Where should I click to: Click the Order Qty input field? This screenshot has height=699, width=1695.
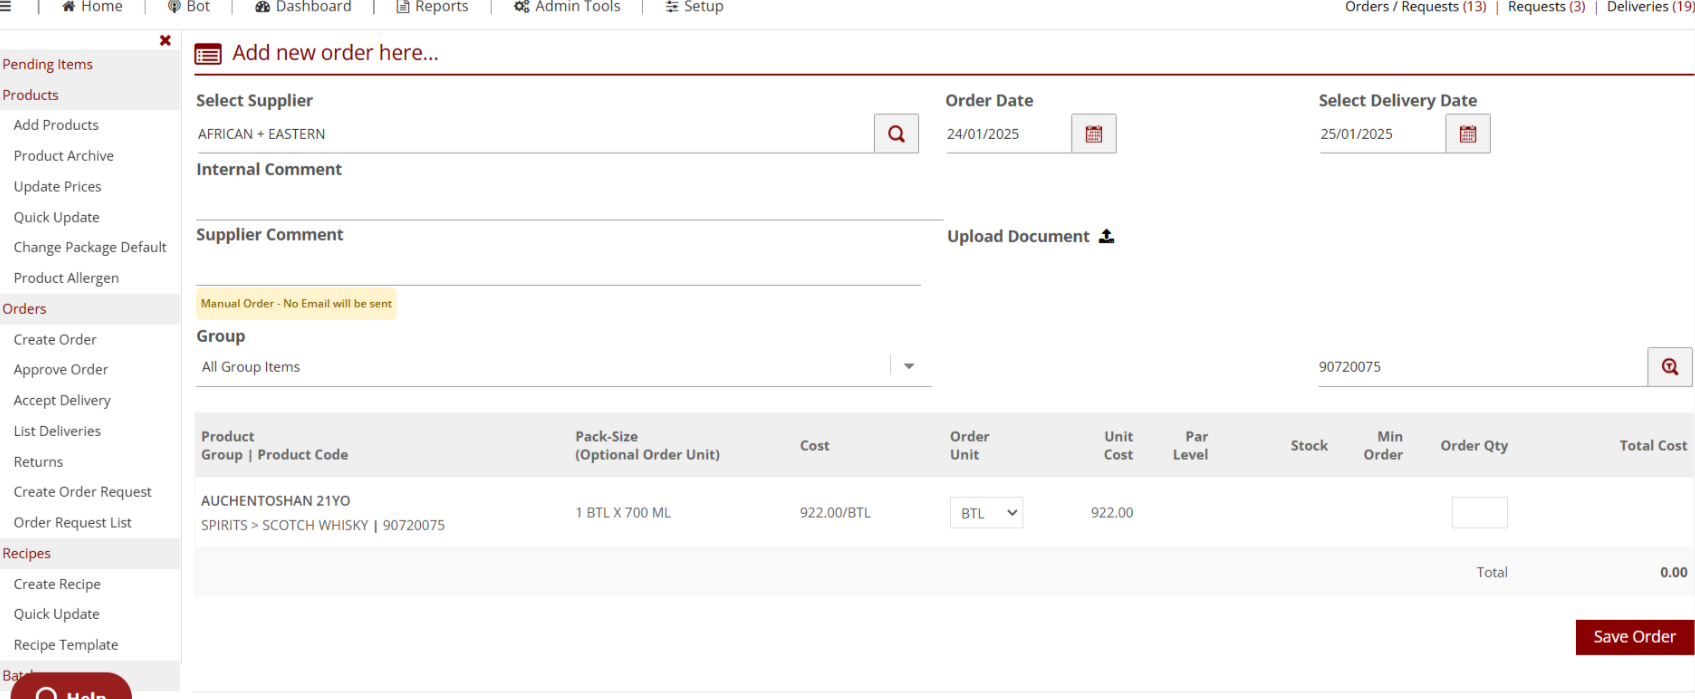pyautogui.click(x=1479, y=513)
